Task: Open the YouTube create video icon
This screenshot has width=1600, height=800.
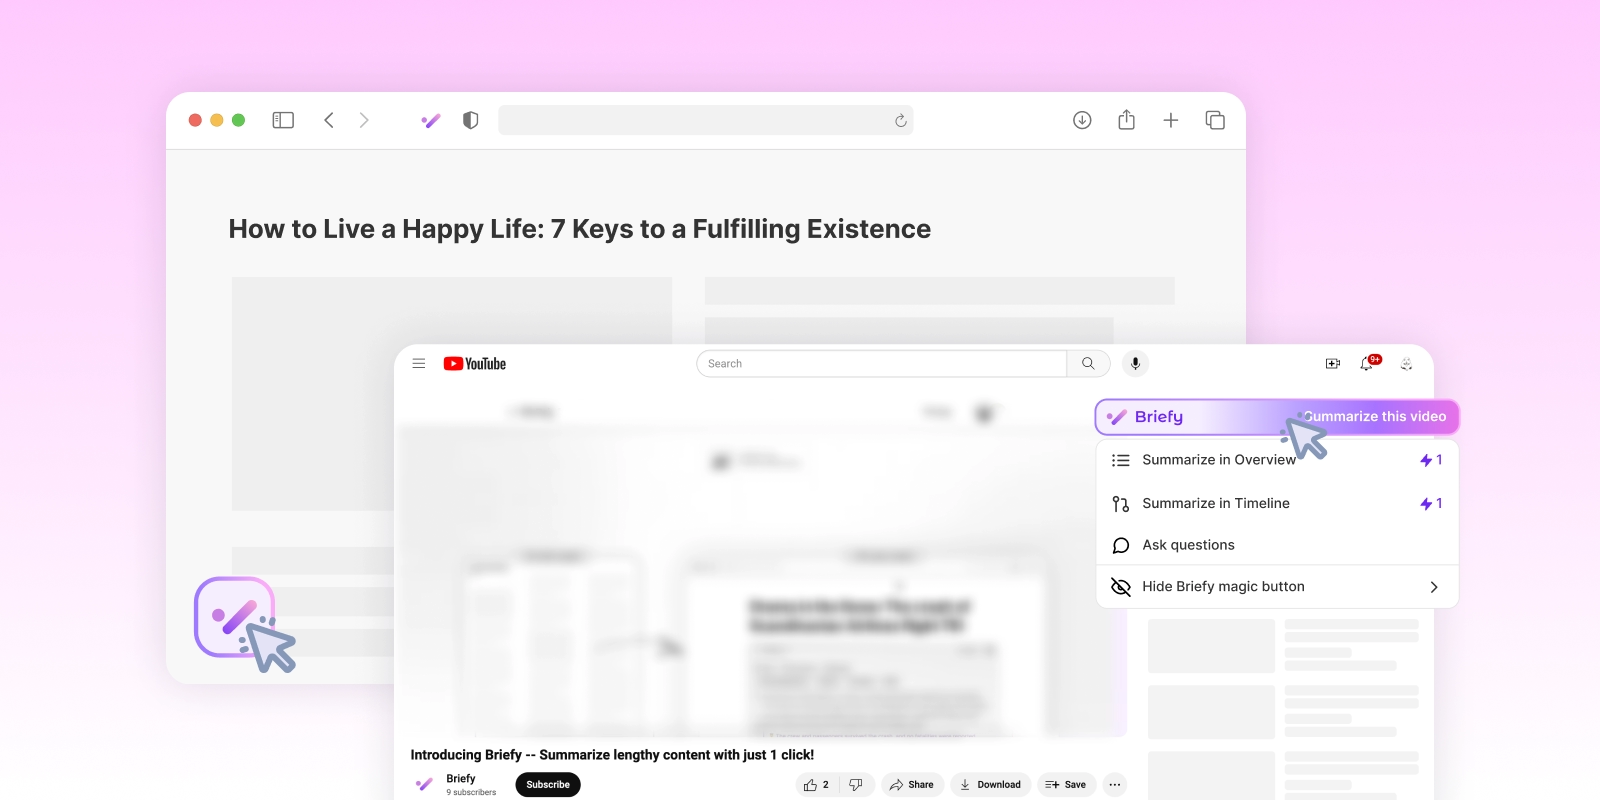Action: 1333,364
